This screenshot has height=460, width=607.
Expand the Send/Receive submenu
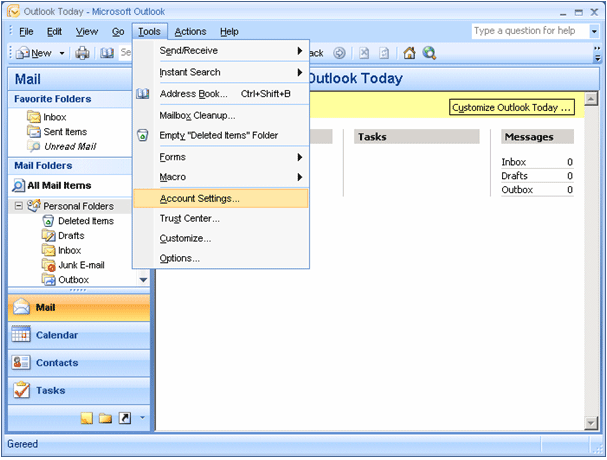[x=299, y=50]
